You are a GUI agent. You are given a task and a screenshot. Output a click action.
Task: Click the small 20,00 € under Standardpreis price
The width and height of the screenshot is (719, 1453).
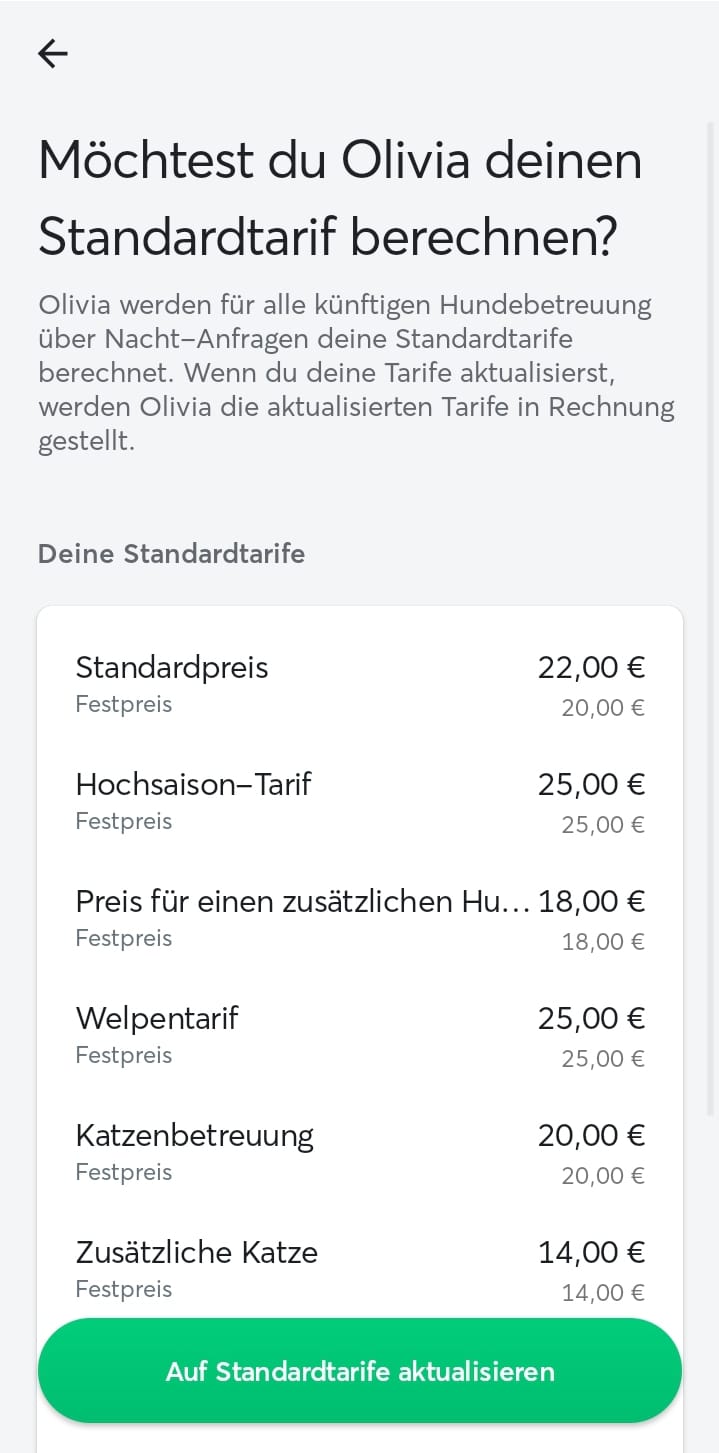pos(602,708)
